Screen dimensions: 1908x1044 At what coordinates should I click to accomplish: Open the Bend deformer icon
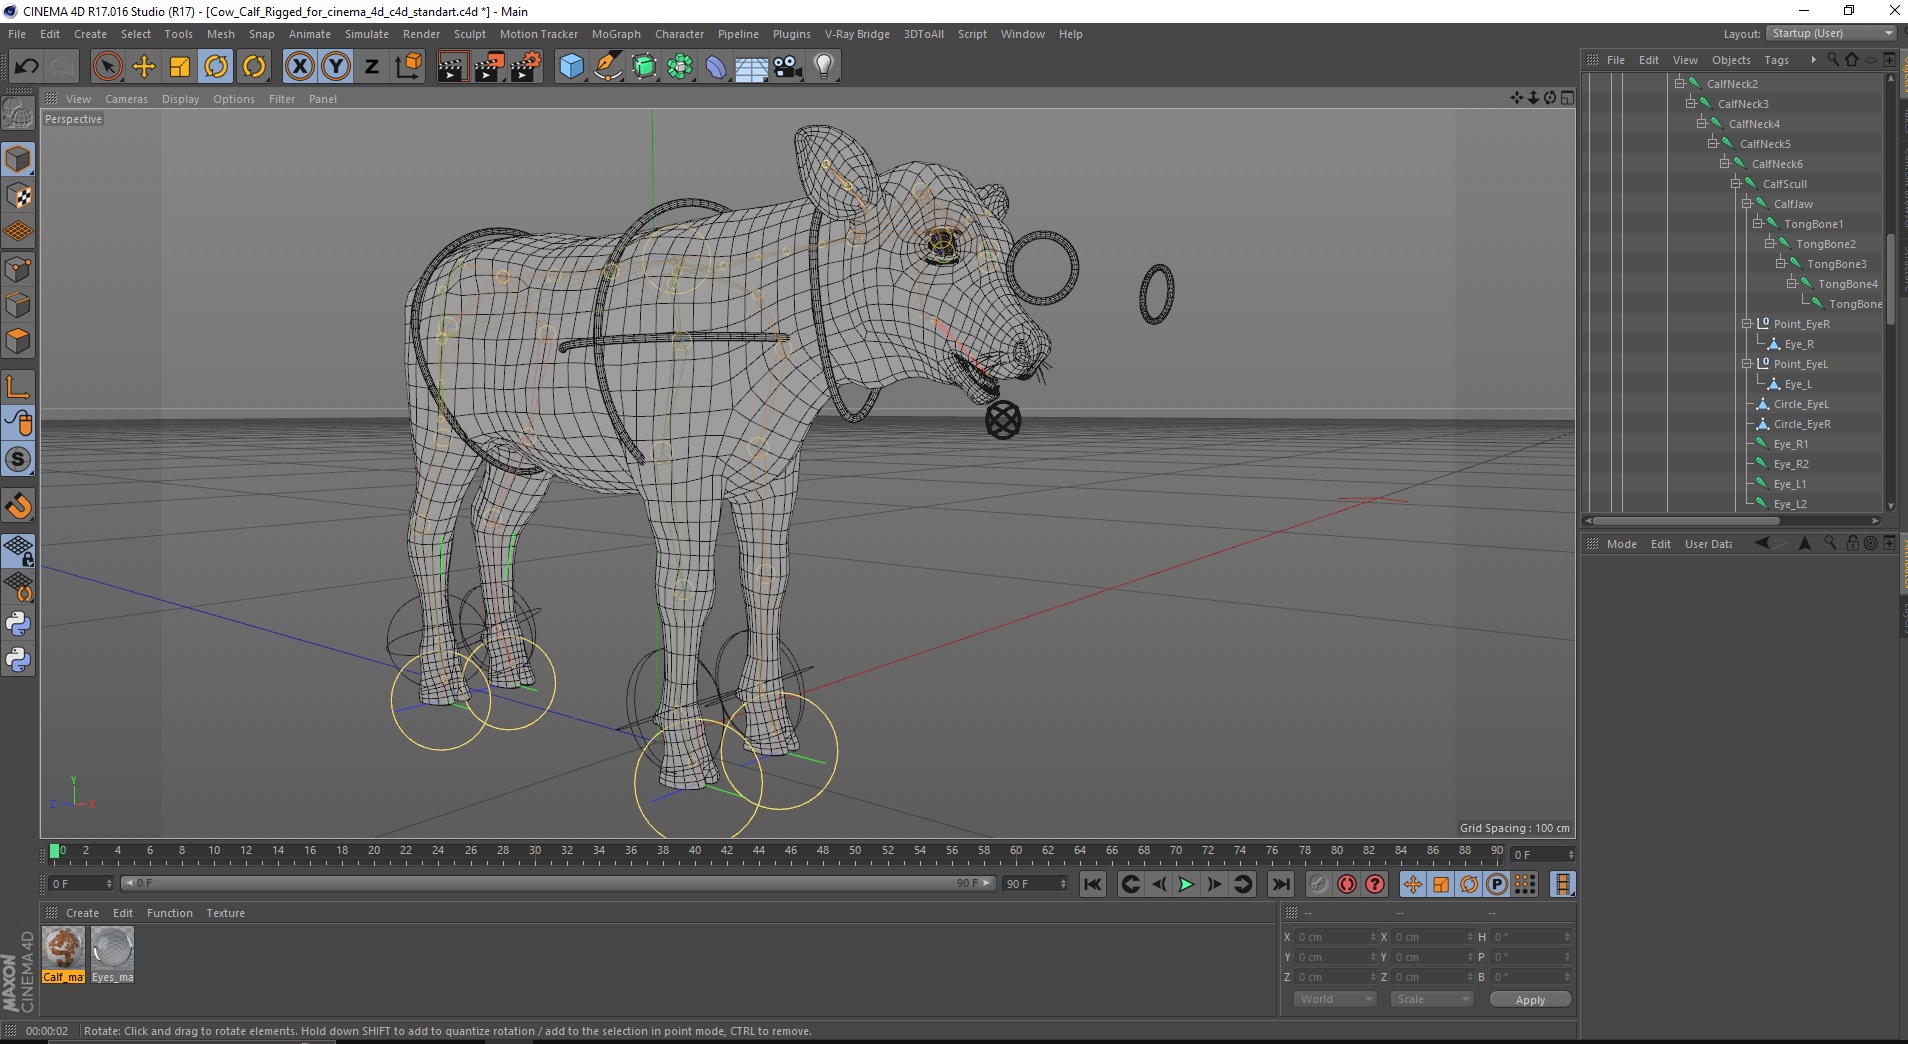coord(717,67)
